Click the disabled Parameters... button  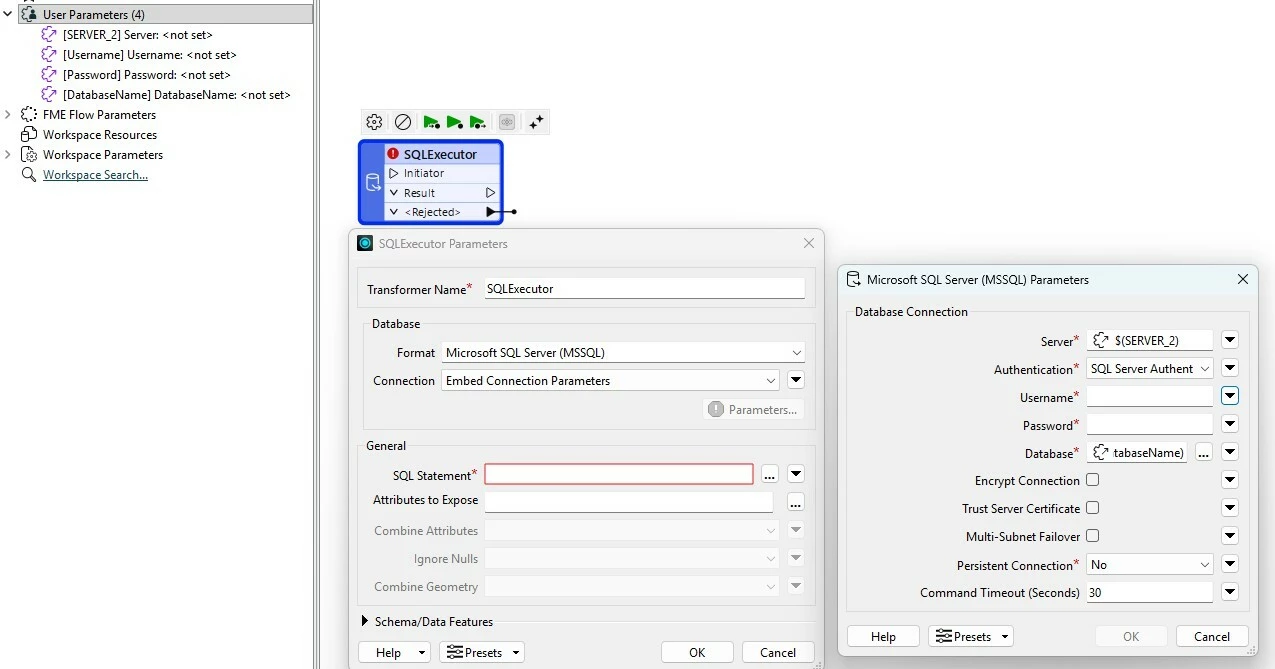point(754,409)
